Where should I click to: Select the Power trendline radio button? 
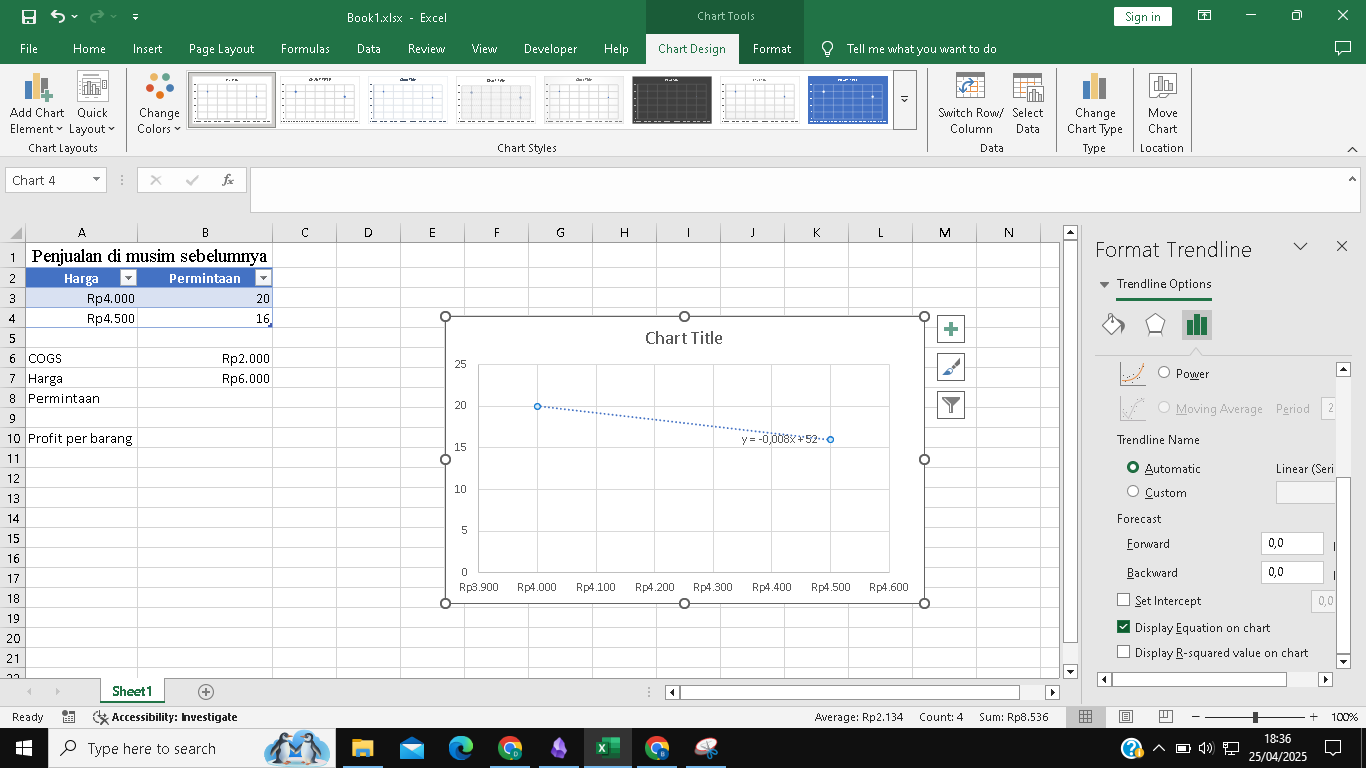tap(1164, 372)
